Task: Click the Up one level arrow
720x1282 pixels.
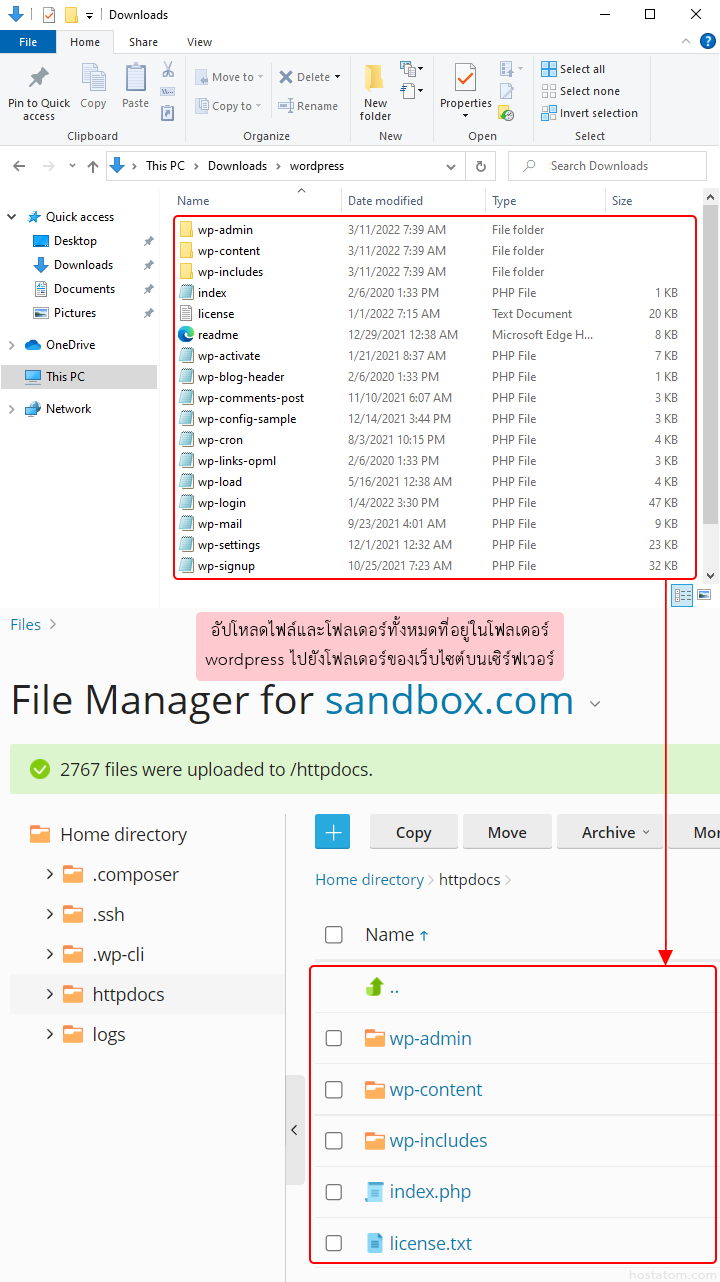Action: pos(93,166)
